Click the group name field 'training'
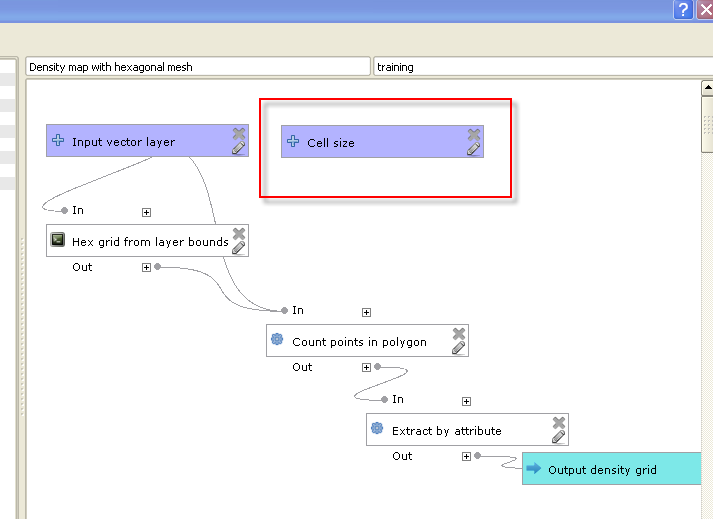This screenshot has height=519, width=713. pyautogui.click(x=543, y=67)
